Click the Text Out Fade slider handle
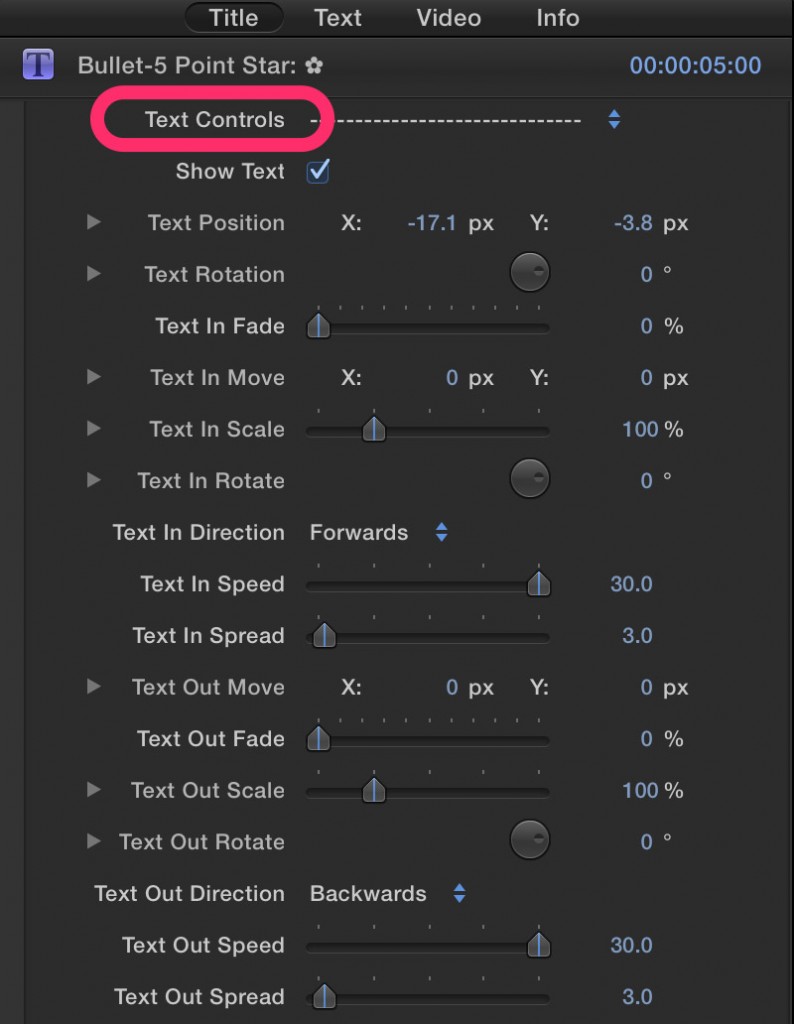Image resolution: width=794 pixels, height=1024 pixels. pyautogui.click(x=319, y=738)
